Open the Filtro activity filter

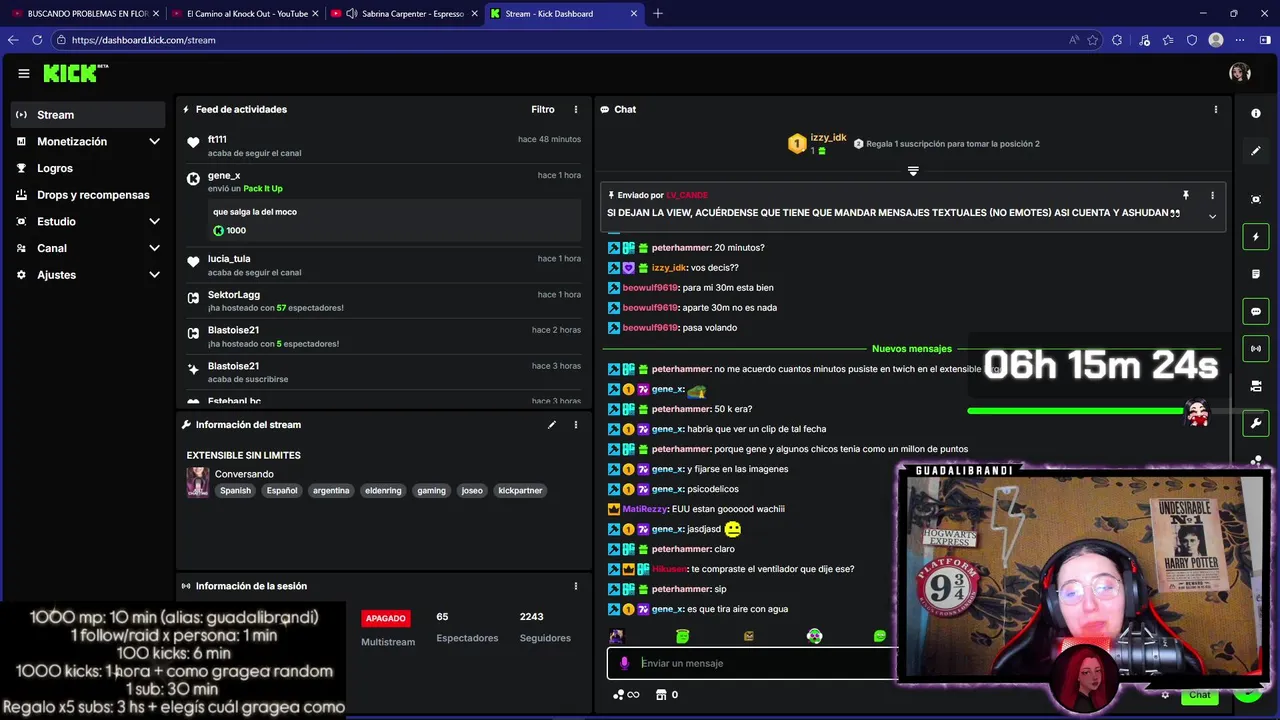542,109
